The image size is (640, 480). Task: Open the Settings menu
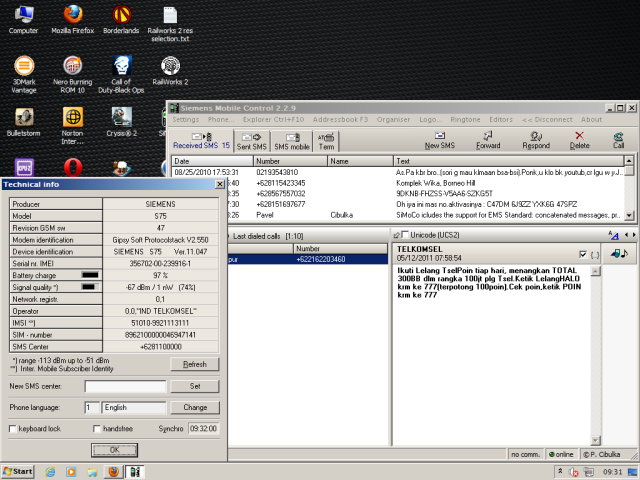186,120
